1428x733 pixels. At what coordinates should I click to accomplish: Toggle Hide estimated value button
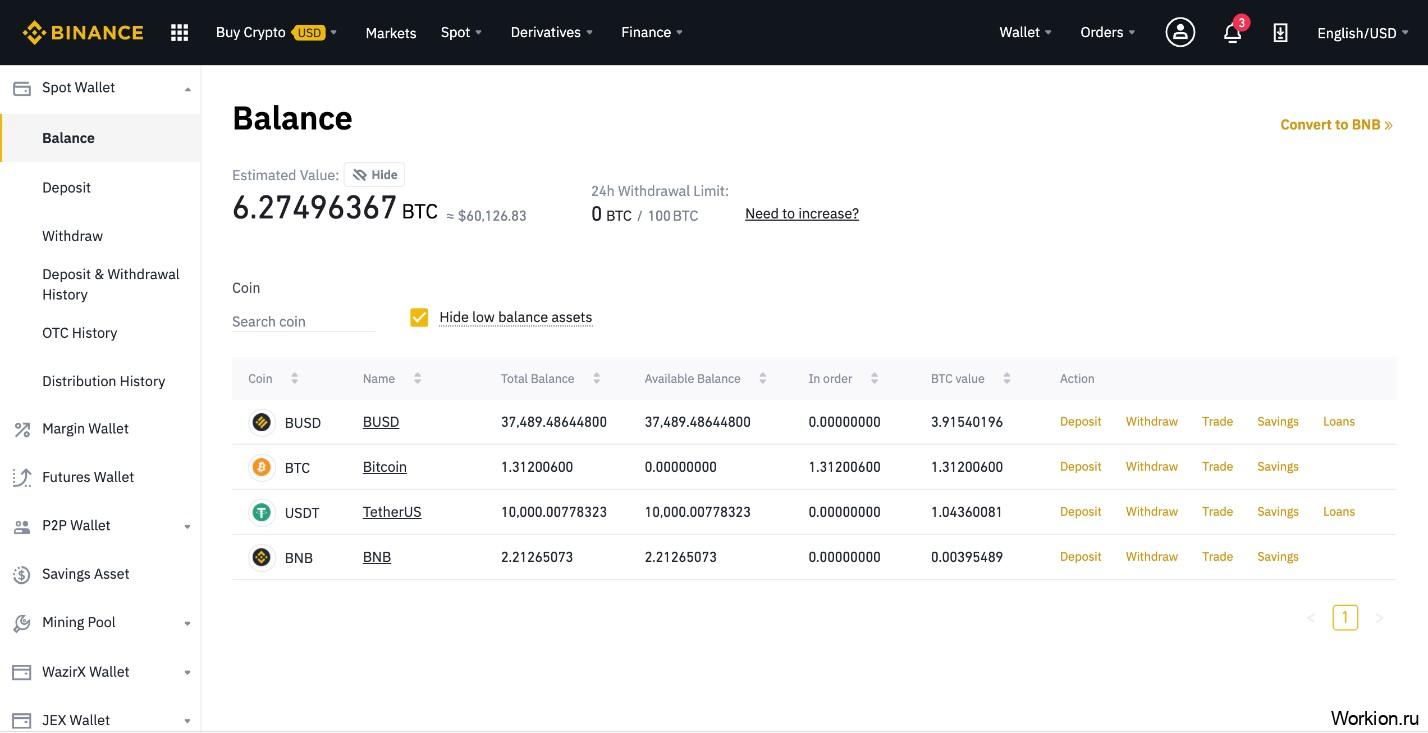(x=375, y=174)
